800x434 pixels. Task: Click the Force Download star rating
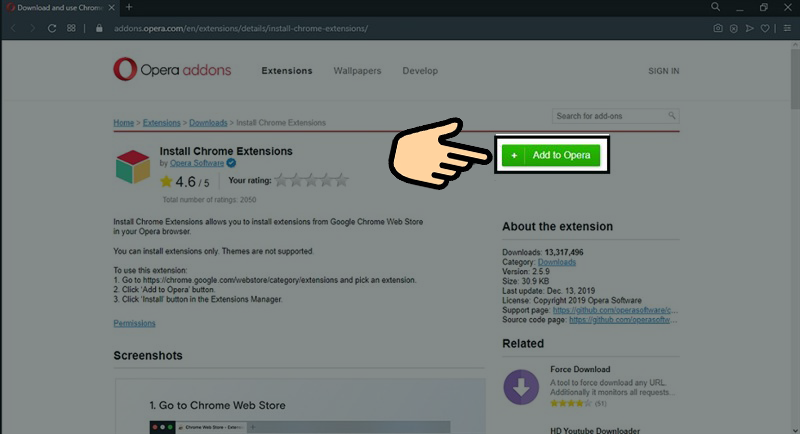(571, 403)
